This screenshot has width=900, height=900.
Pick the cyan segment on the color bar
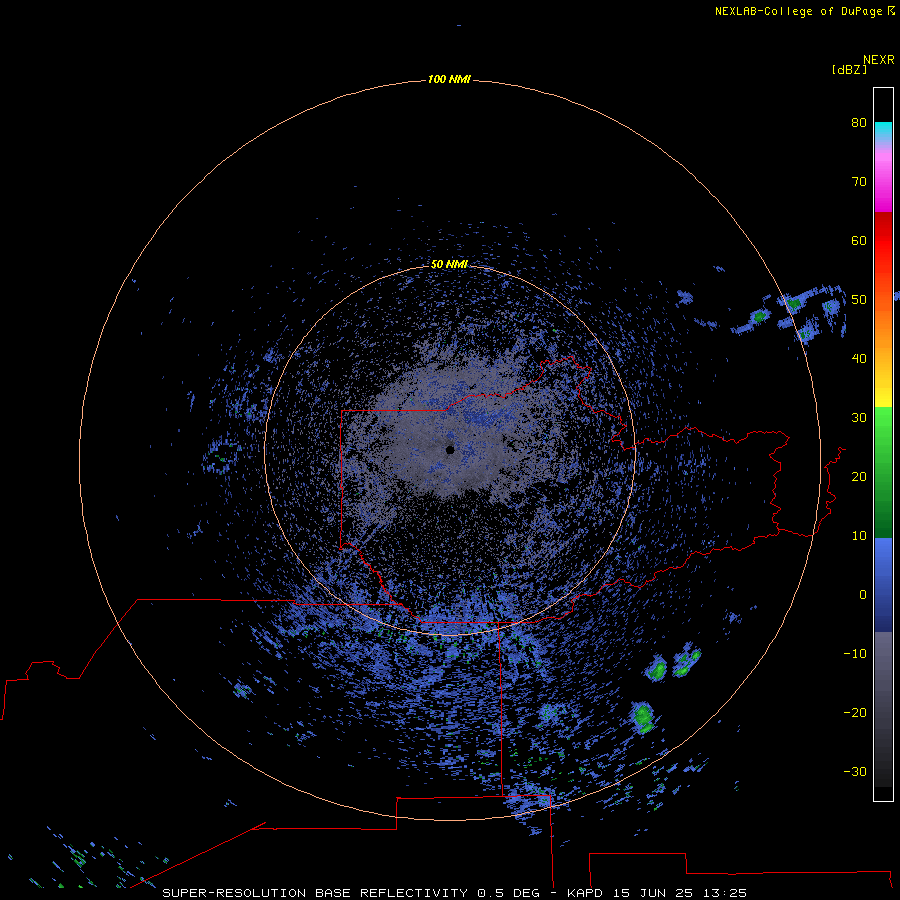point(883,131)
